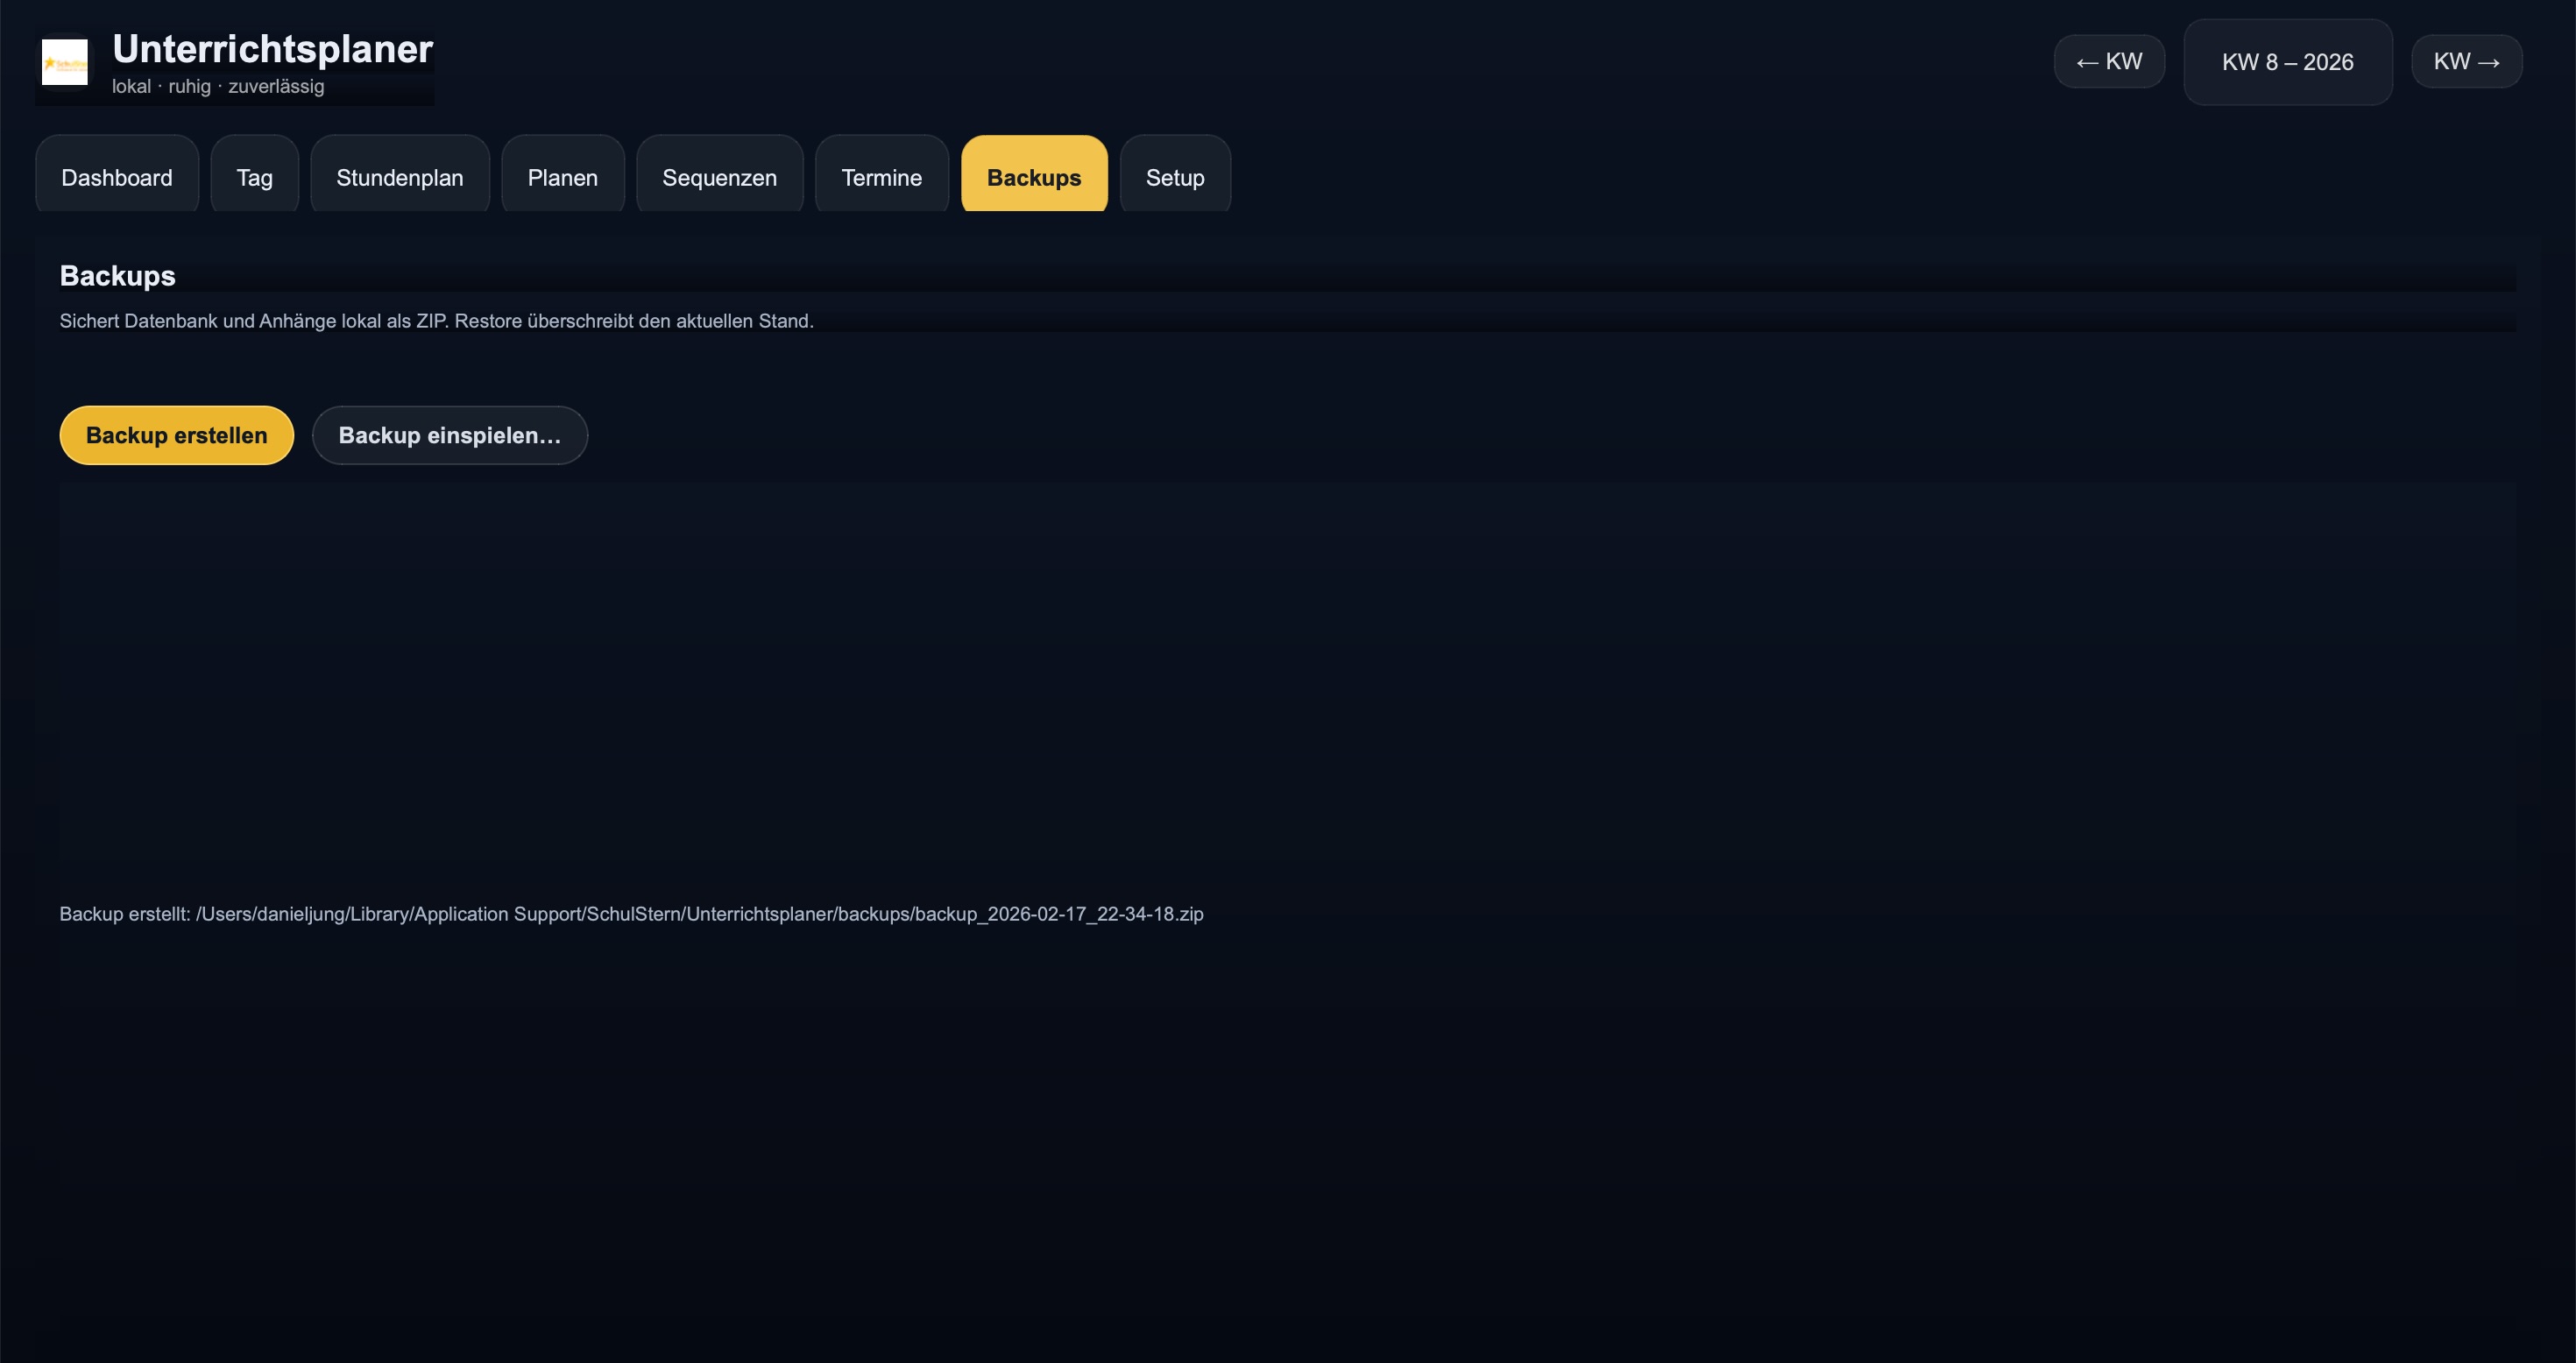2576x1363 pixels.
Task: Open the Stundenplan tab
Action: click(399, 177)
